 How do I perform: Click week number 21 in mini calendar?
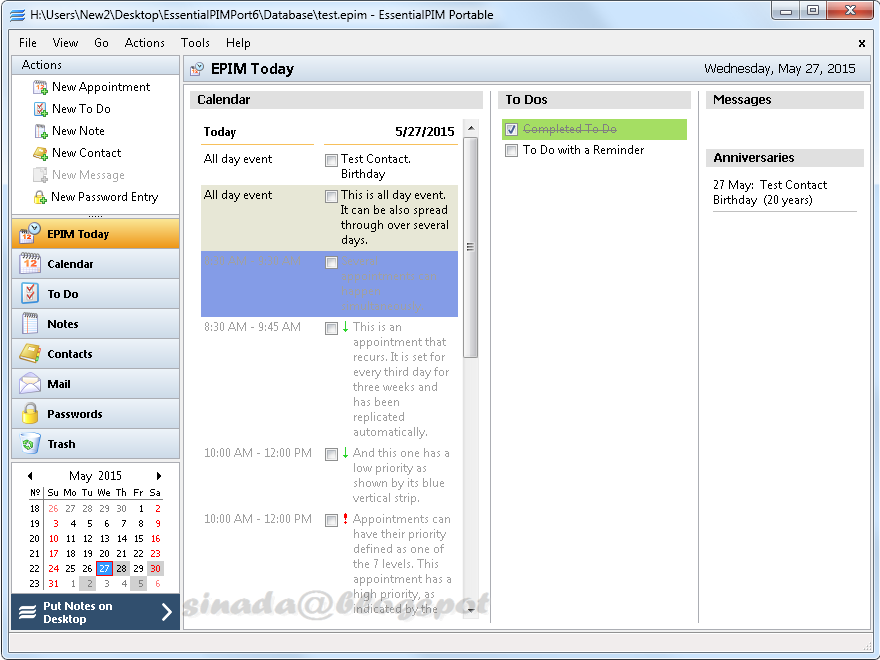click(35, 554)
